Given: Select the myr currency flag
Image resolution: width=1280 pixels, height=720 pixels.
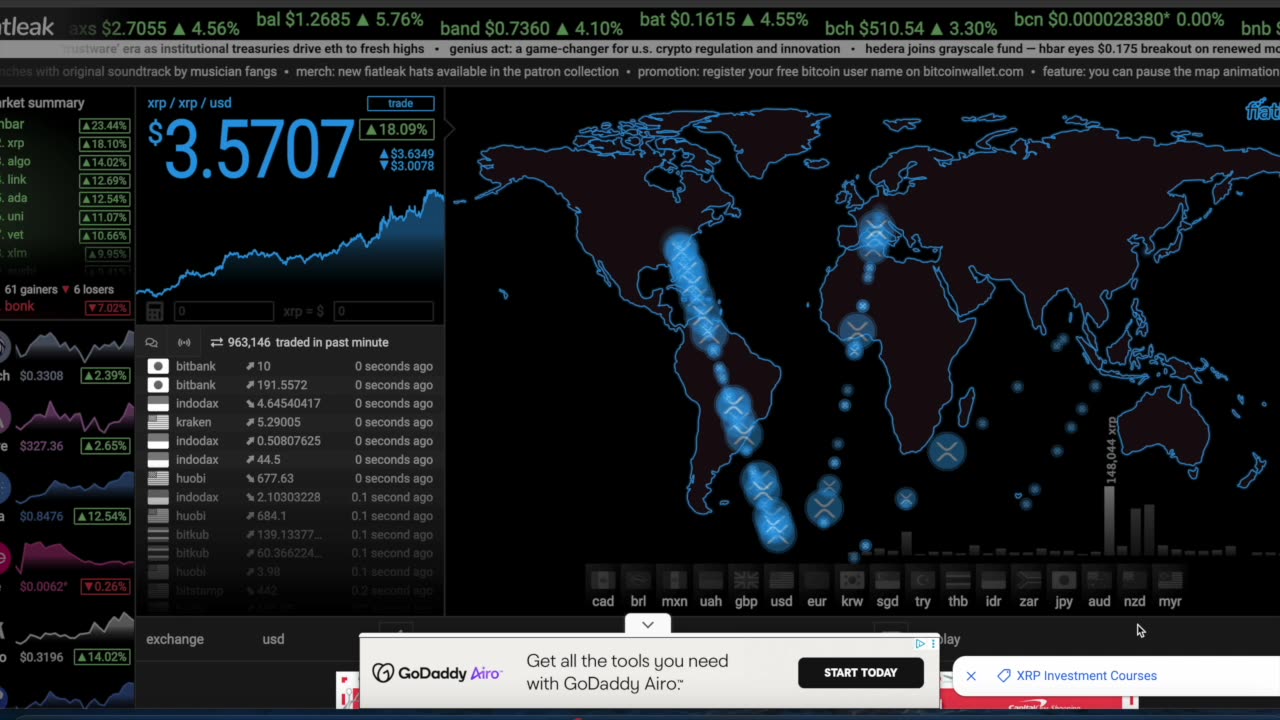Looking at the screenshot, I should (1170, 580).
